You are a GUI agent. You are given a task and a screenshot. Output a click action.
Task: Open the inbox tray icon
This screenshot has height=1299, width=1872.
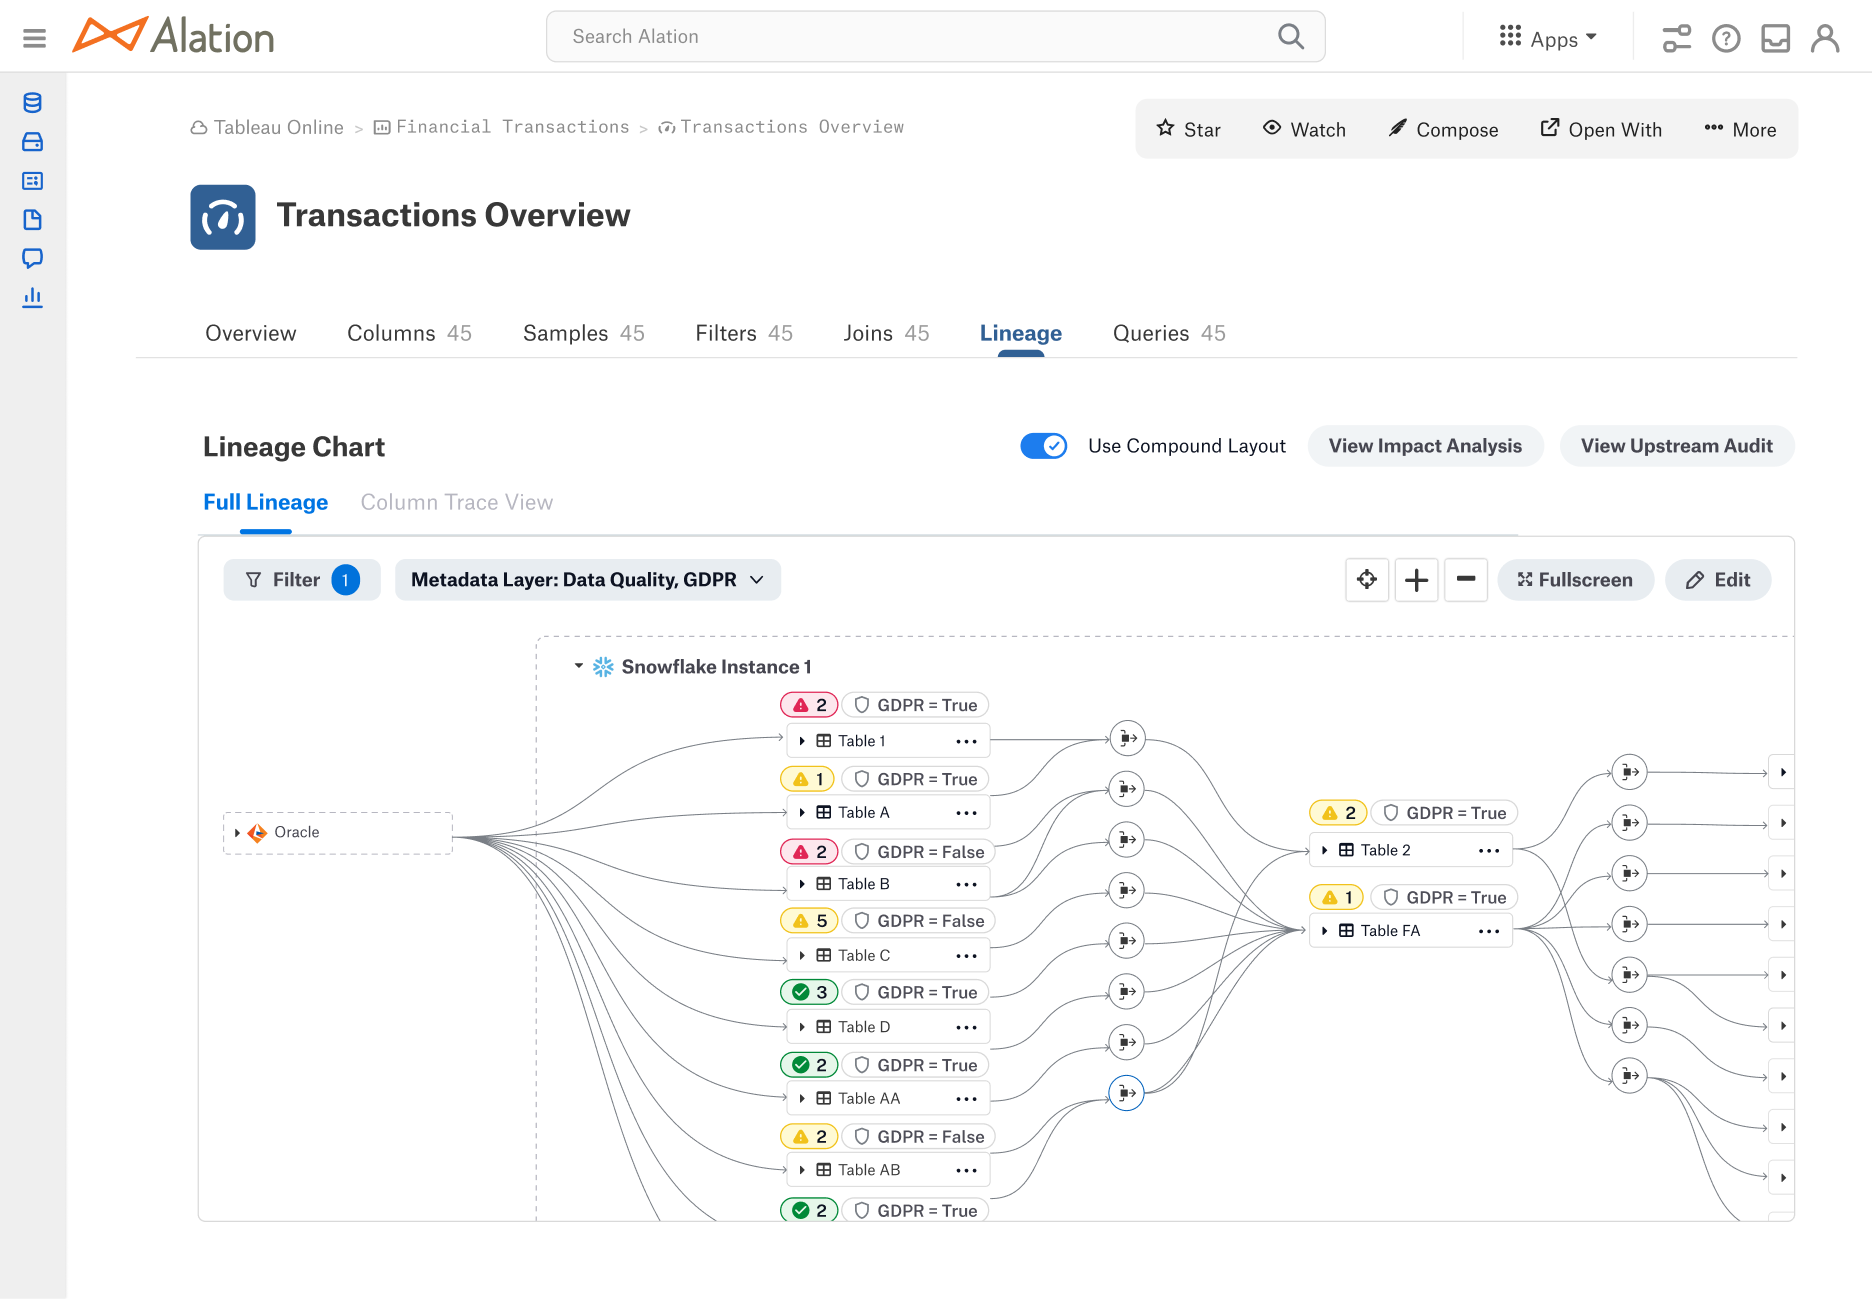click(x=1775, y=38)
